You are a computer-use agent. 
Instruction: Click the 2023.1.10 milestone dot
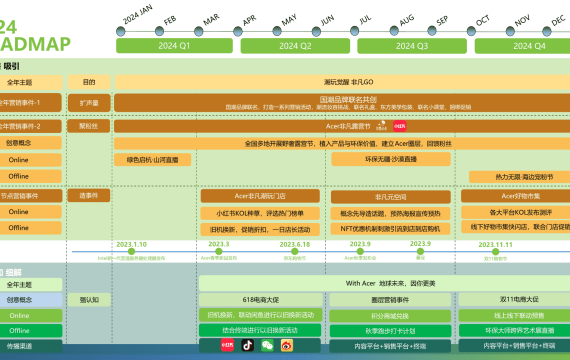click(x=132, y=251)
